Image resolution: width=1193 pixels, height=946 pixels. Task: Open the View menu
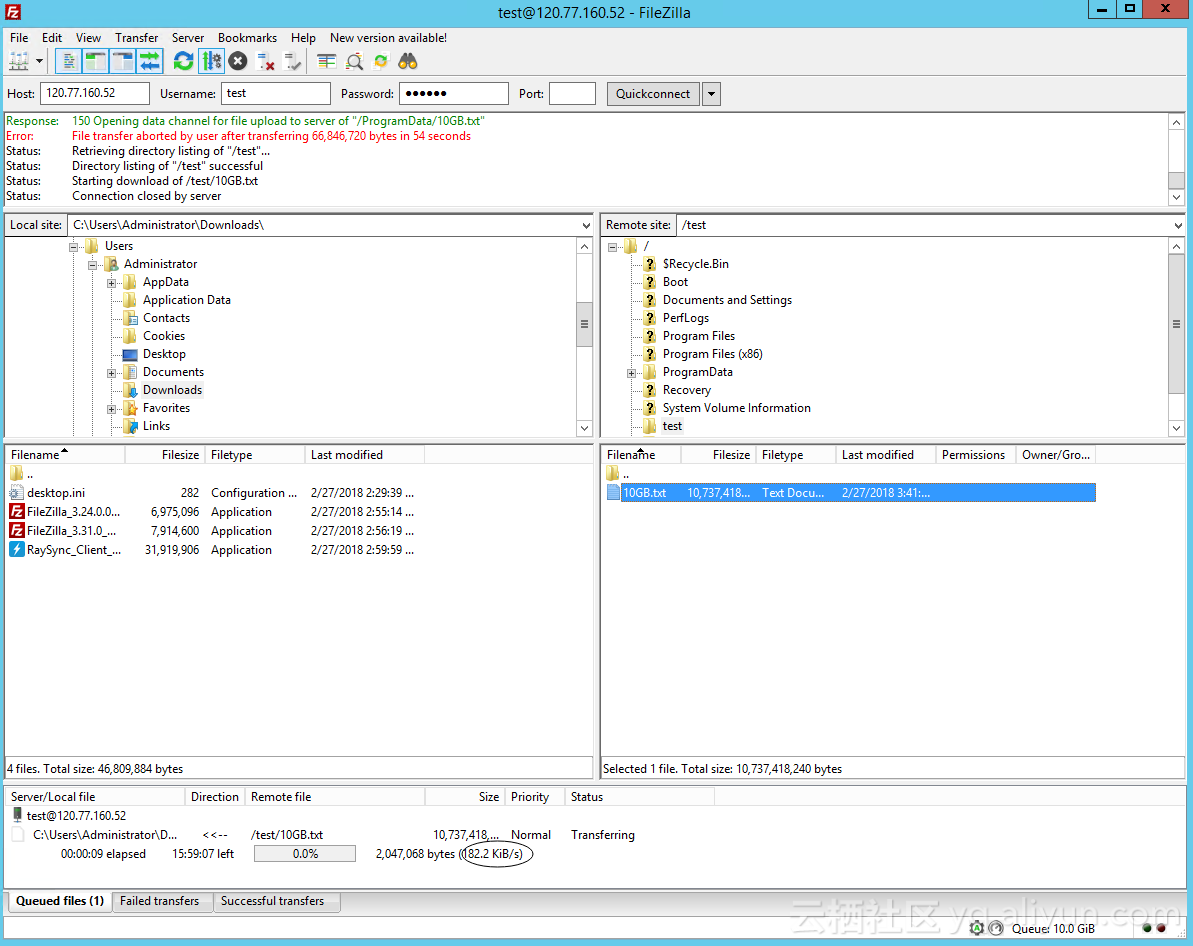(88, 37)
